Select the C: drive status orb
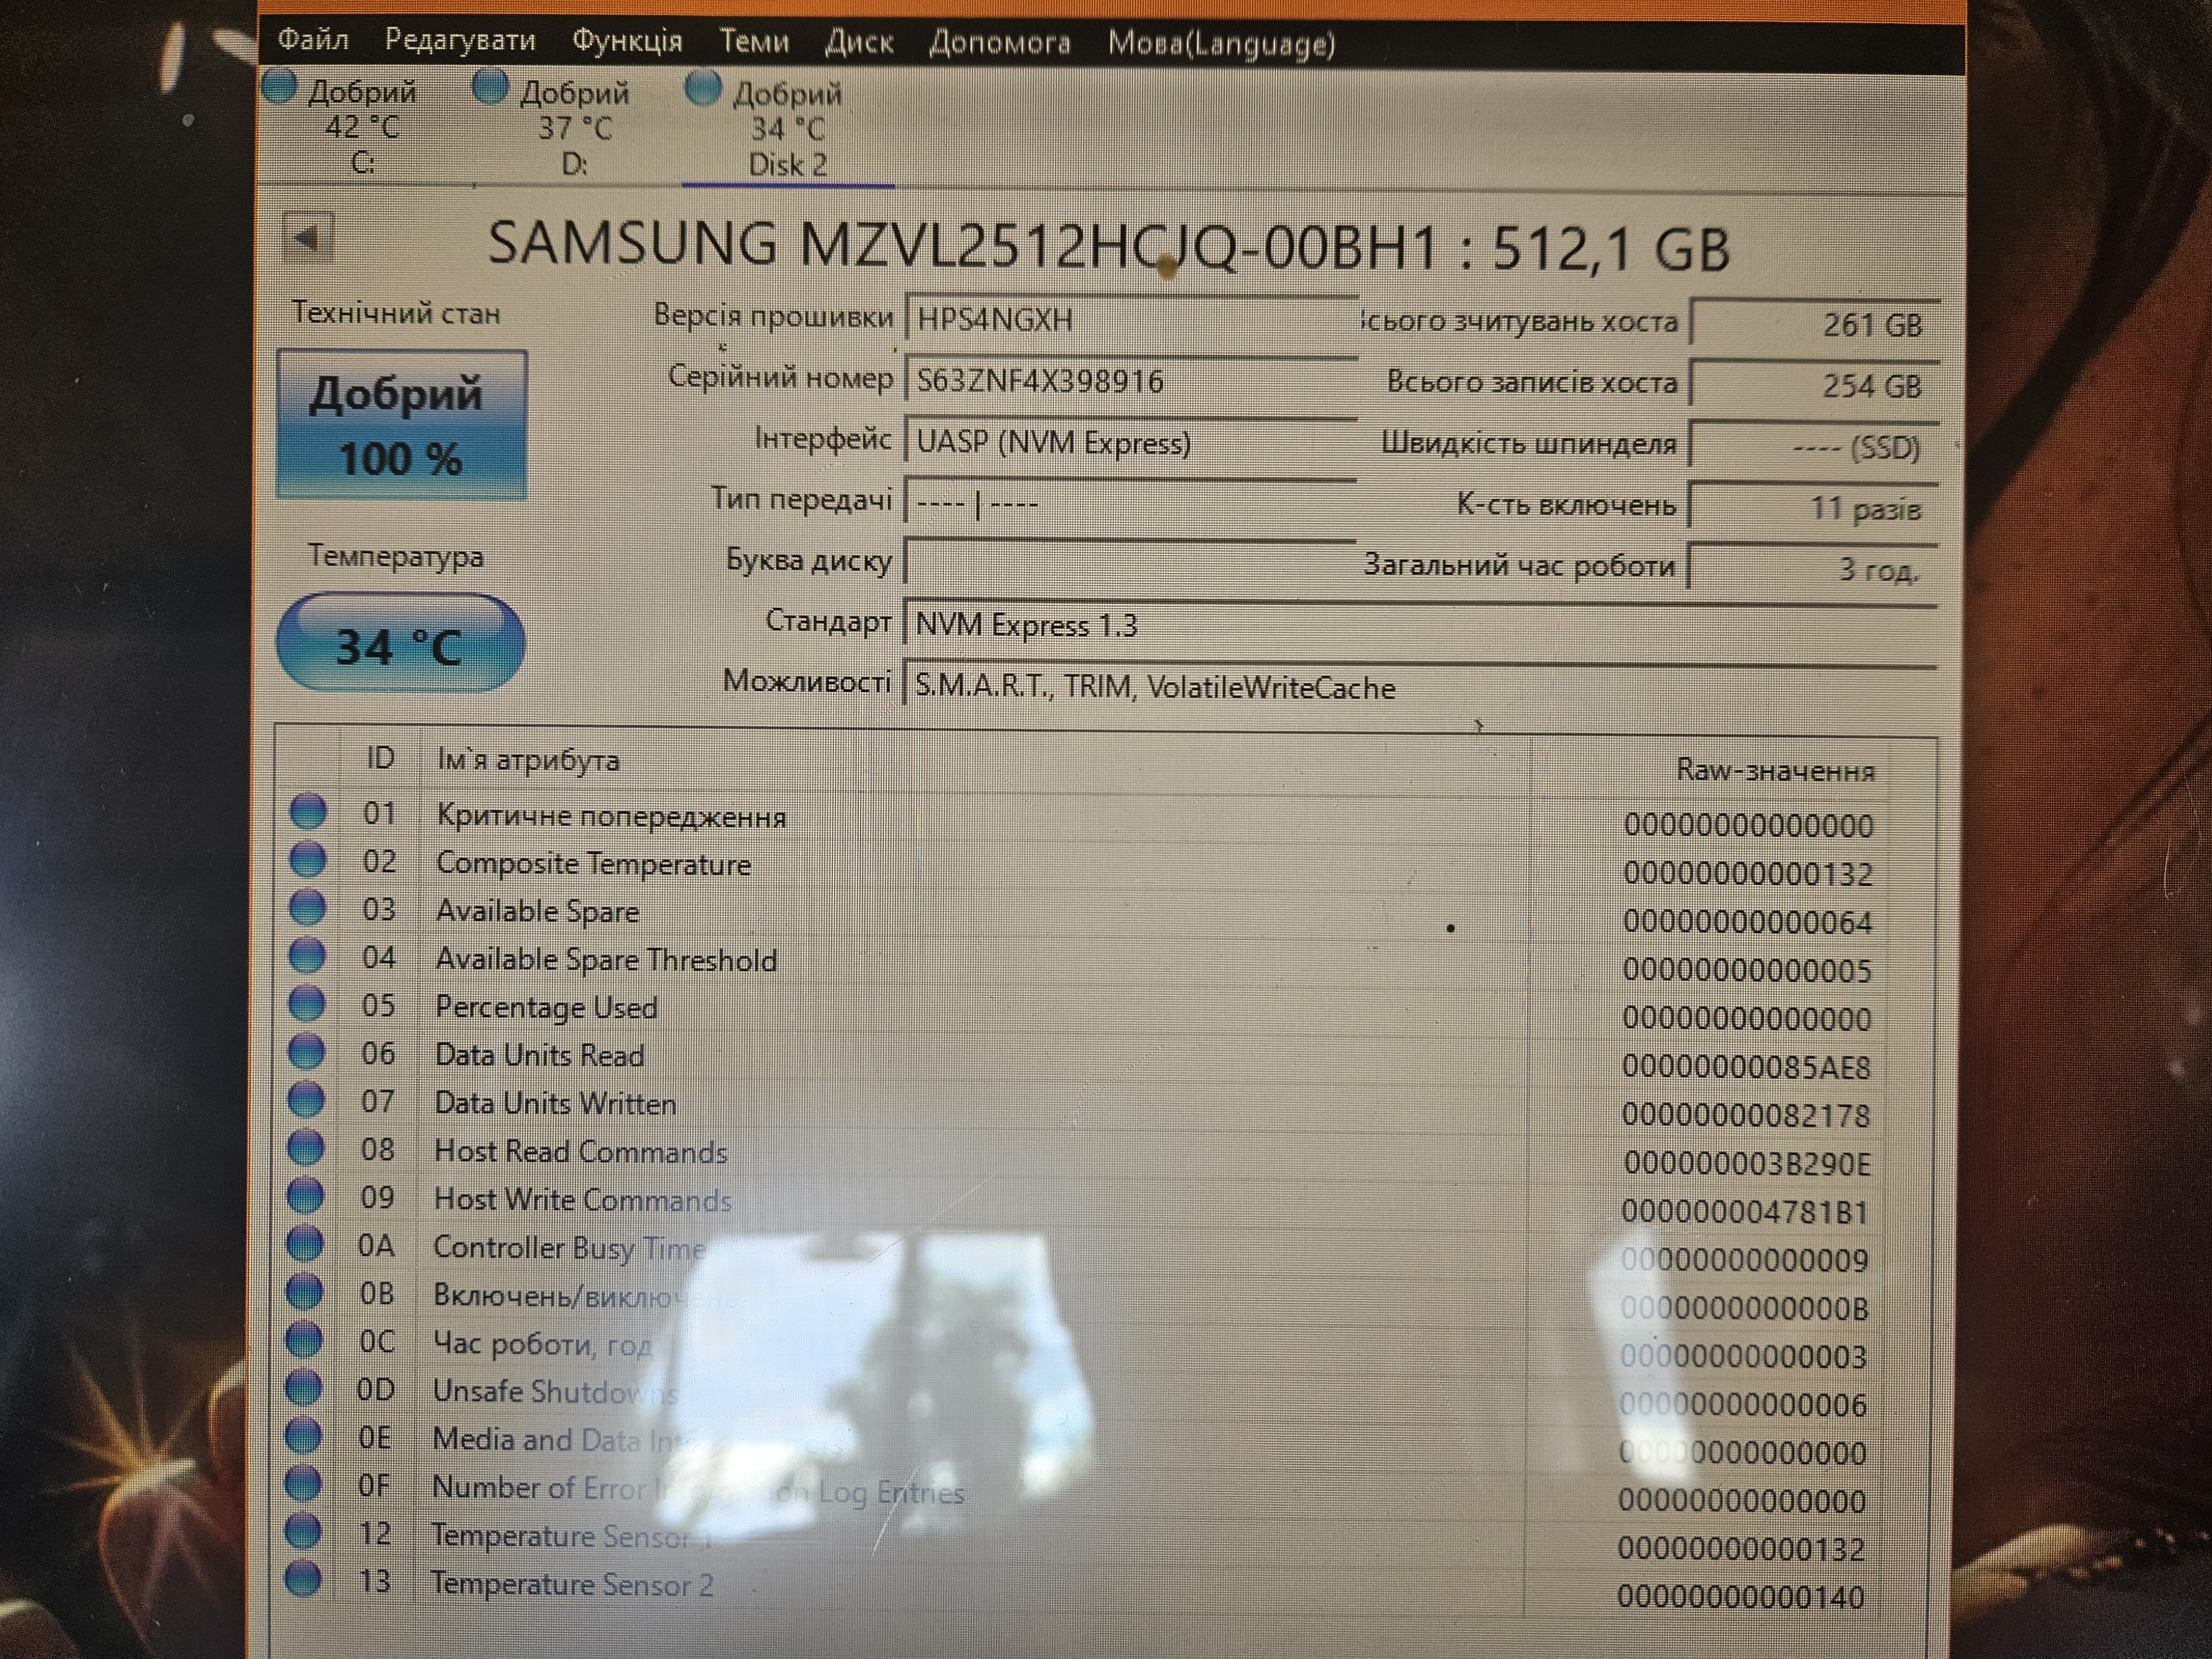Image resolution: width=2212 pixels, height=1659 pixels. coord(279,86)
